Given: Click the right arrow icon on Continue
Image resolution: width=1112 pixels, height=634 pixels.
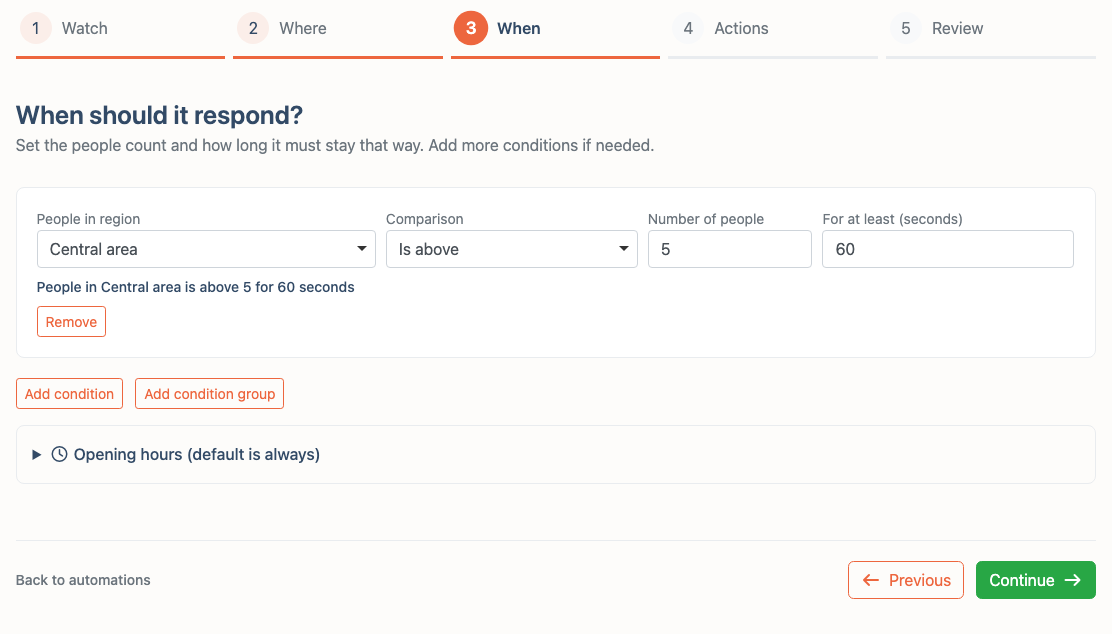Looking at the screenshot, I should (x=1073, y=580).
